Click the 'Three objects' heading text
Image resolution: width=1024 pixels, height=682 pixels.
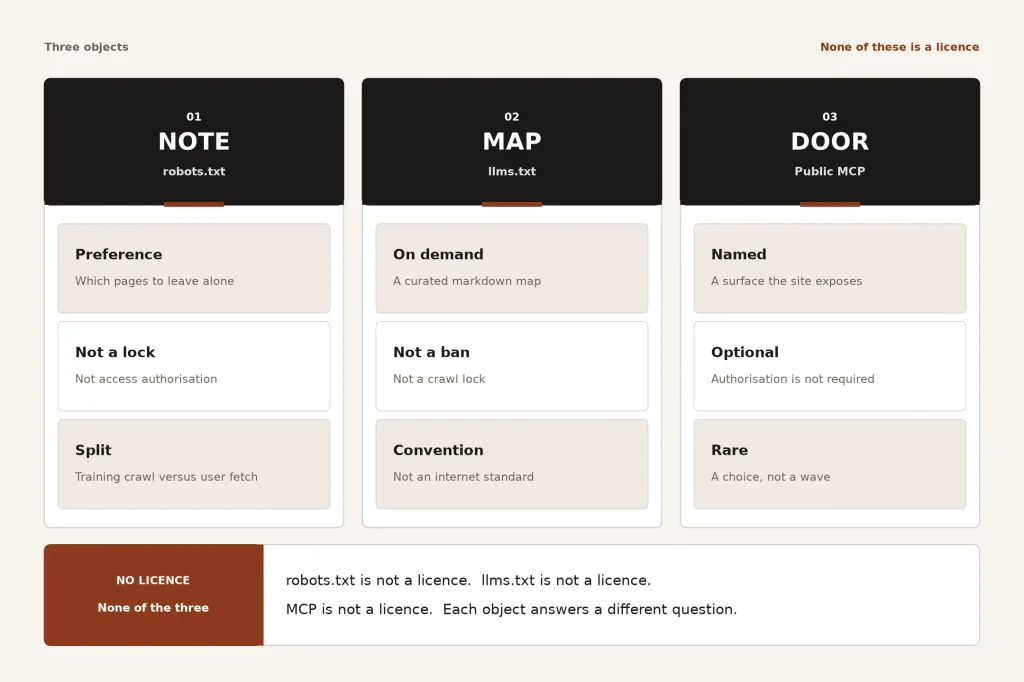coord(86,47)
